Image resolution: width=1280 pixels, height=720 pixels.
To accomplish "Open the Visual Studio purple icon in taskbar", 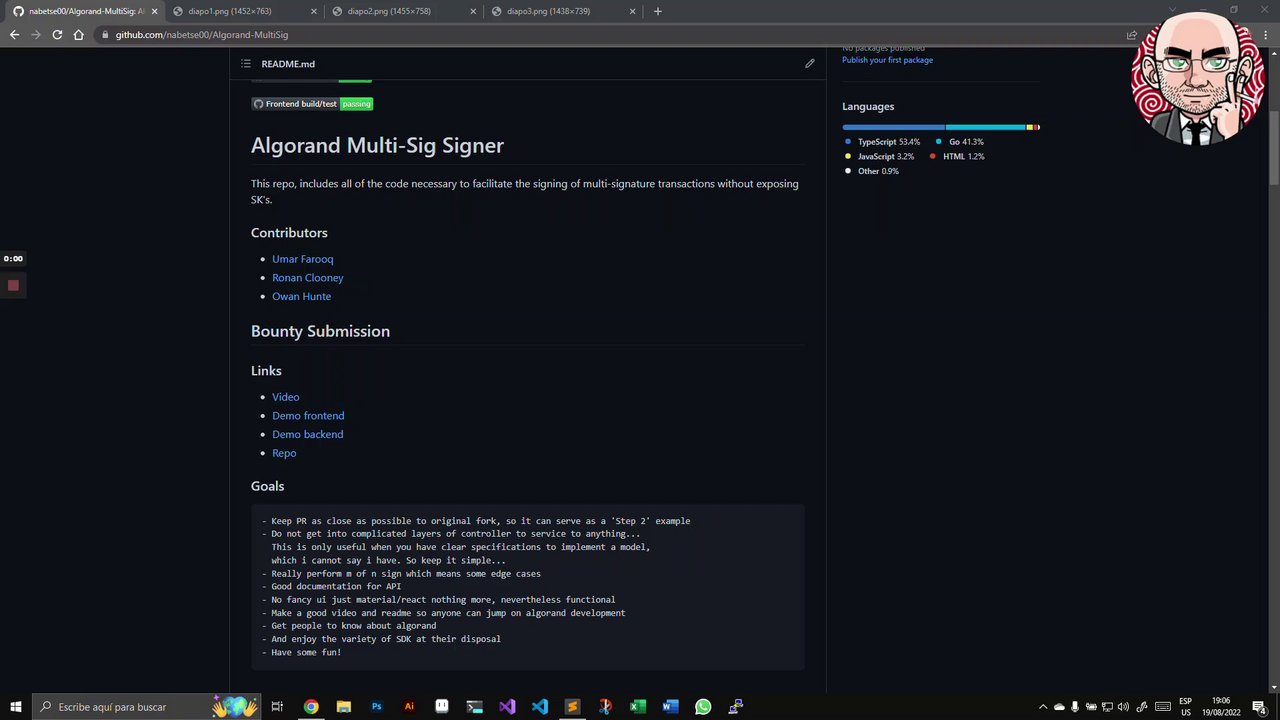I will coord(507,707).
